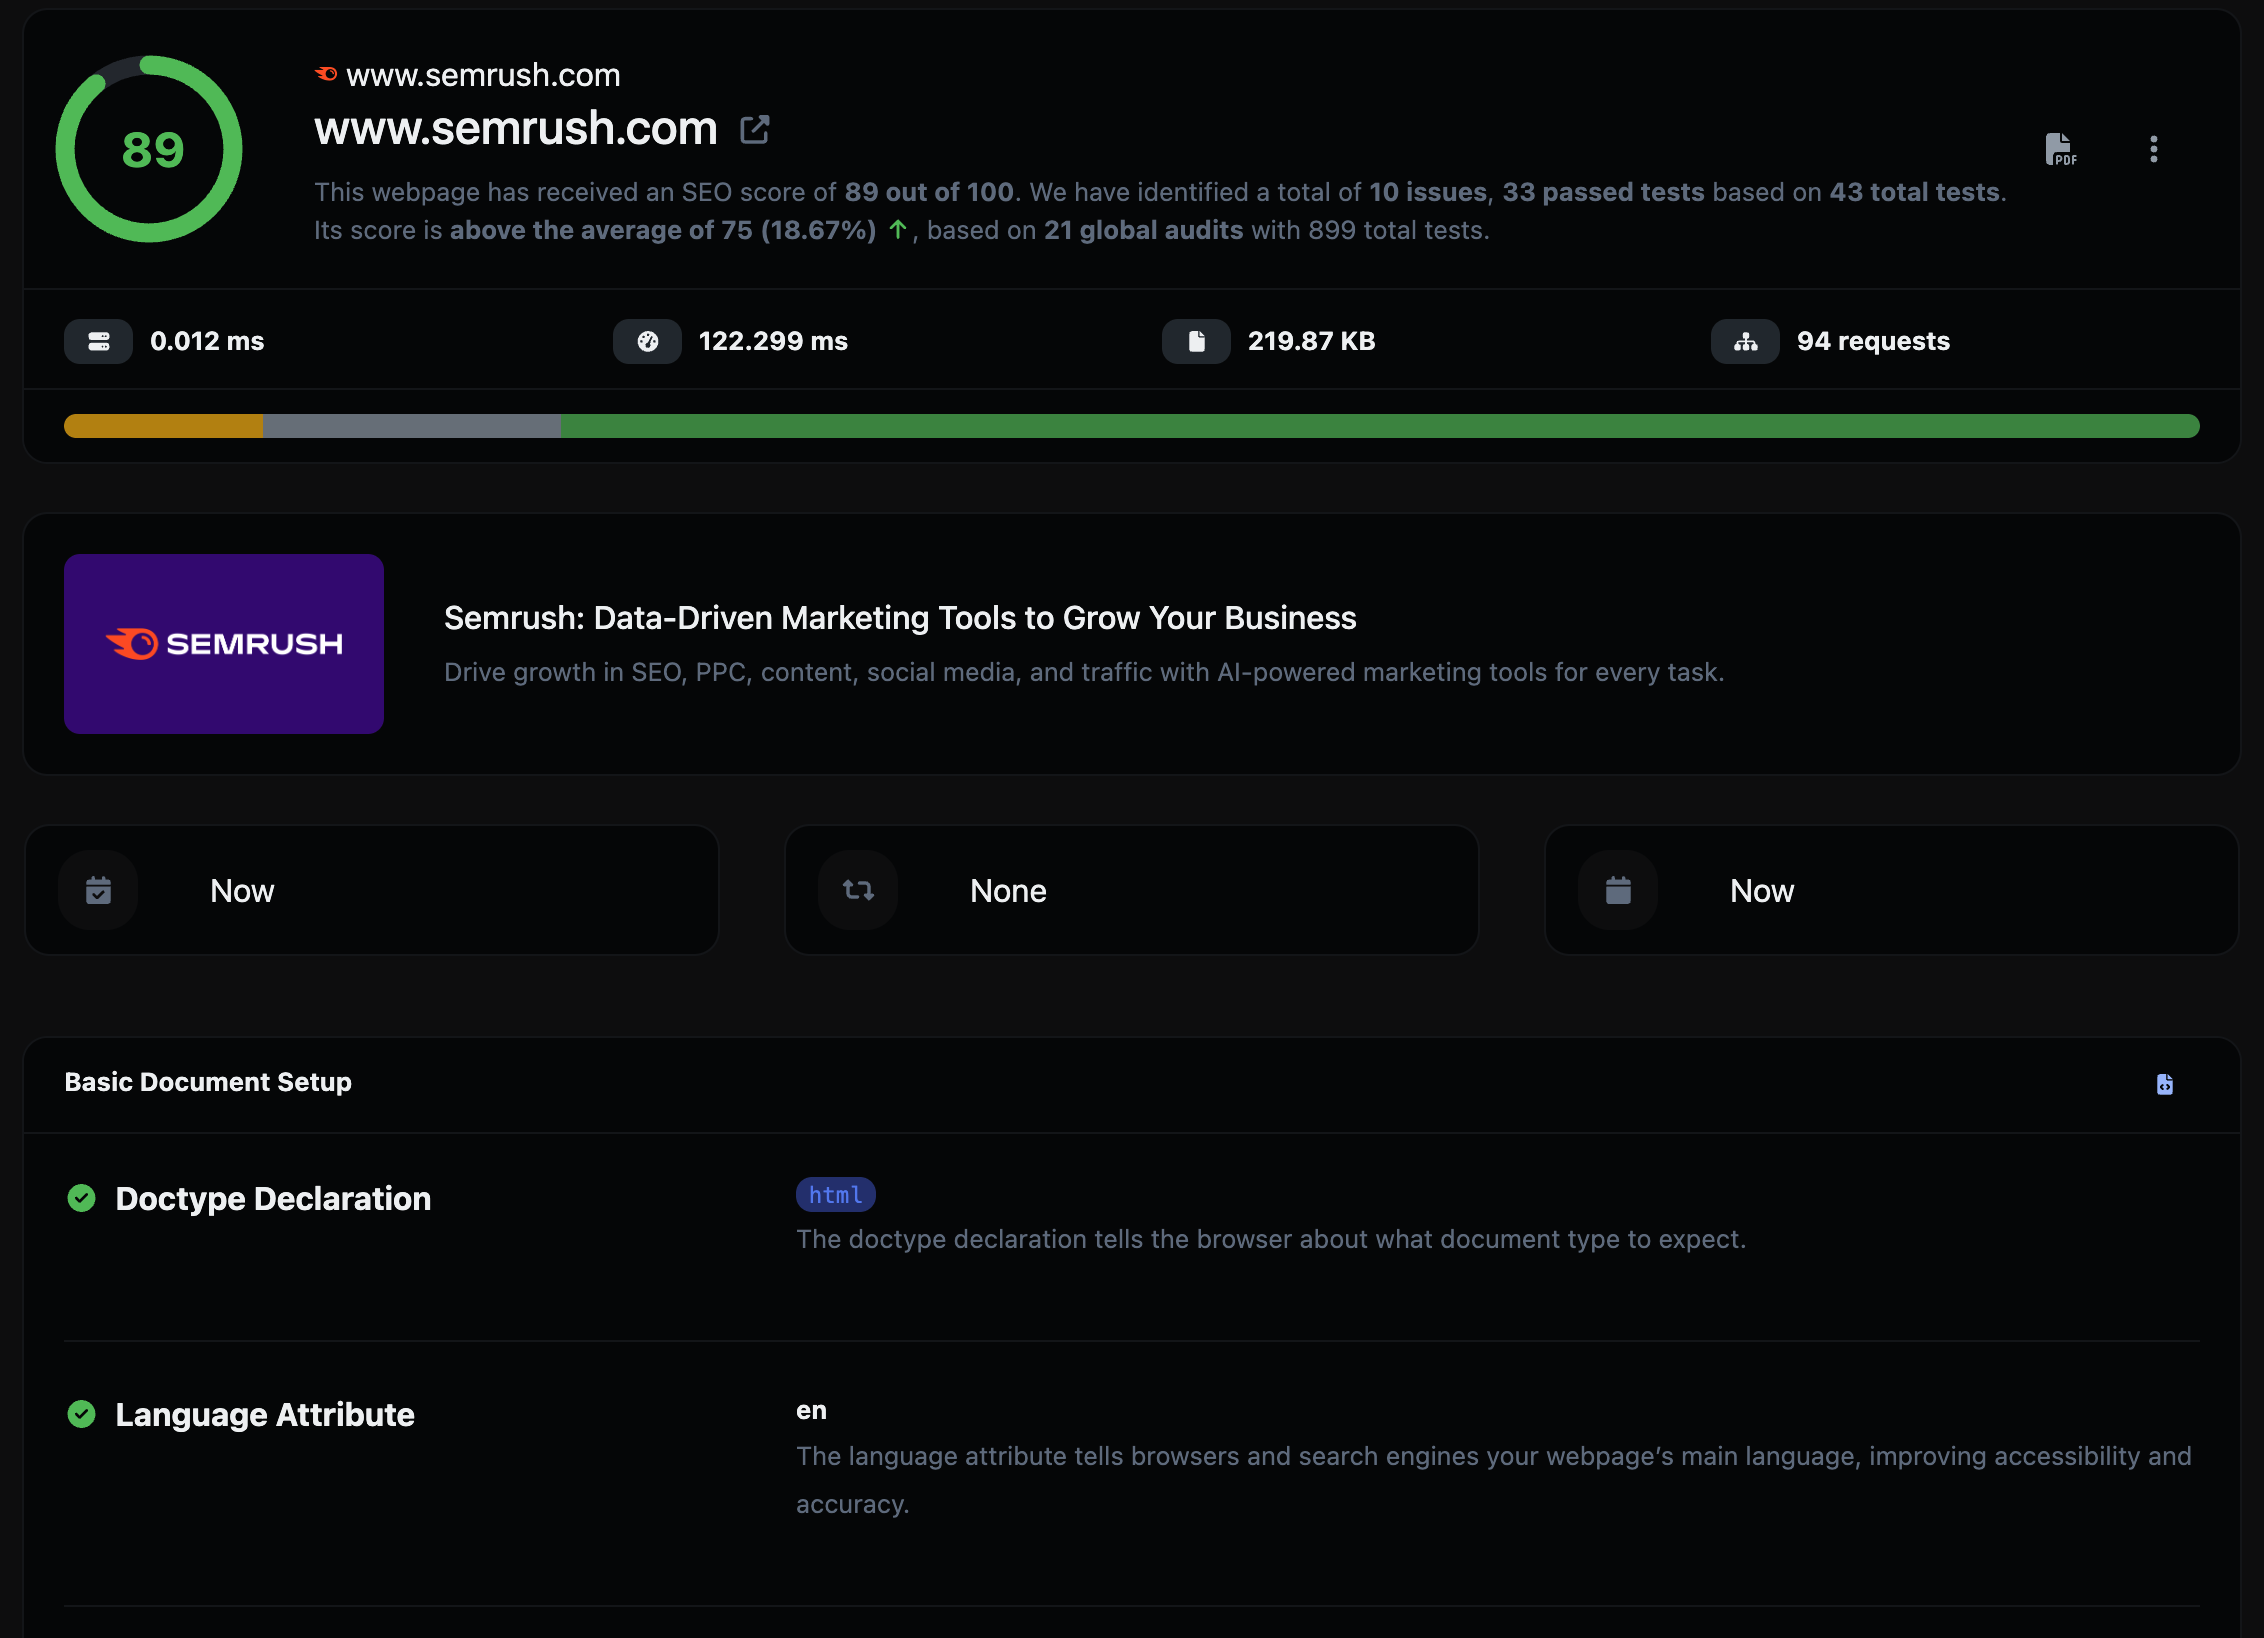Click the calendar-check icon in first Now card
This screenshot has width=2264, height=1638.
98,890
